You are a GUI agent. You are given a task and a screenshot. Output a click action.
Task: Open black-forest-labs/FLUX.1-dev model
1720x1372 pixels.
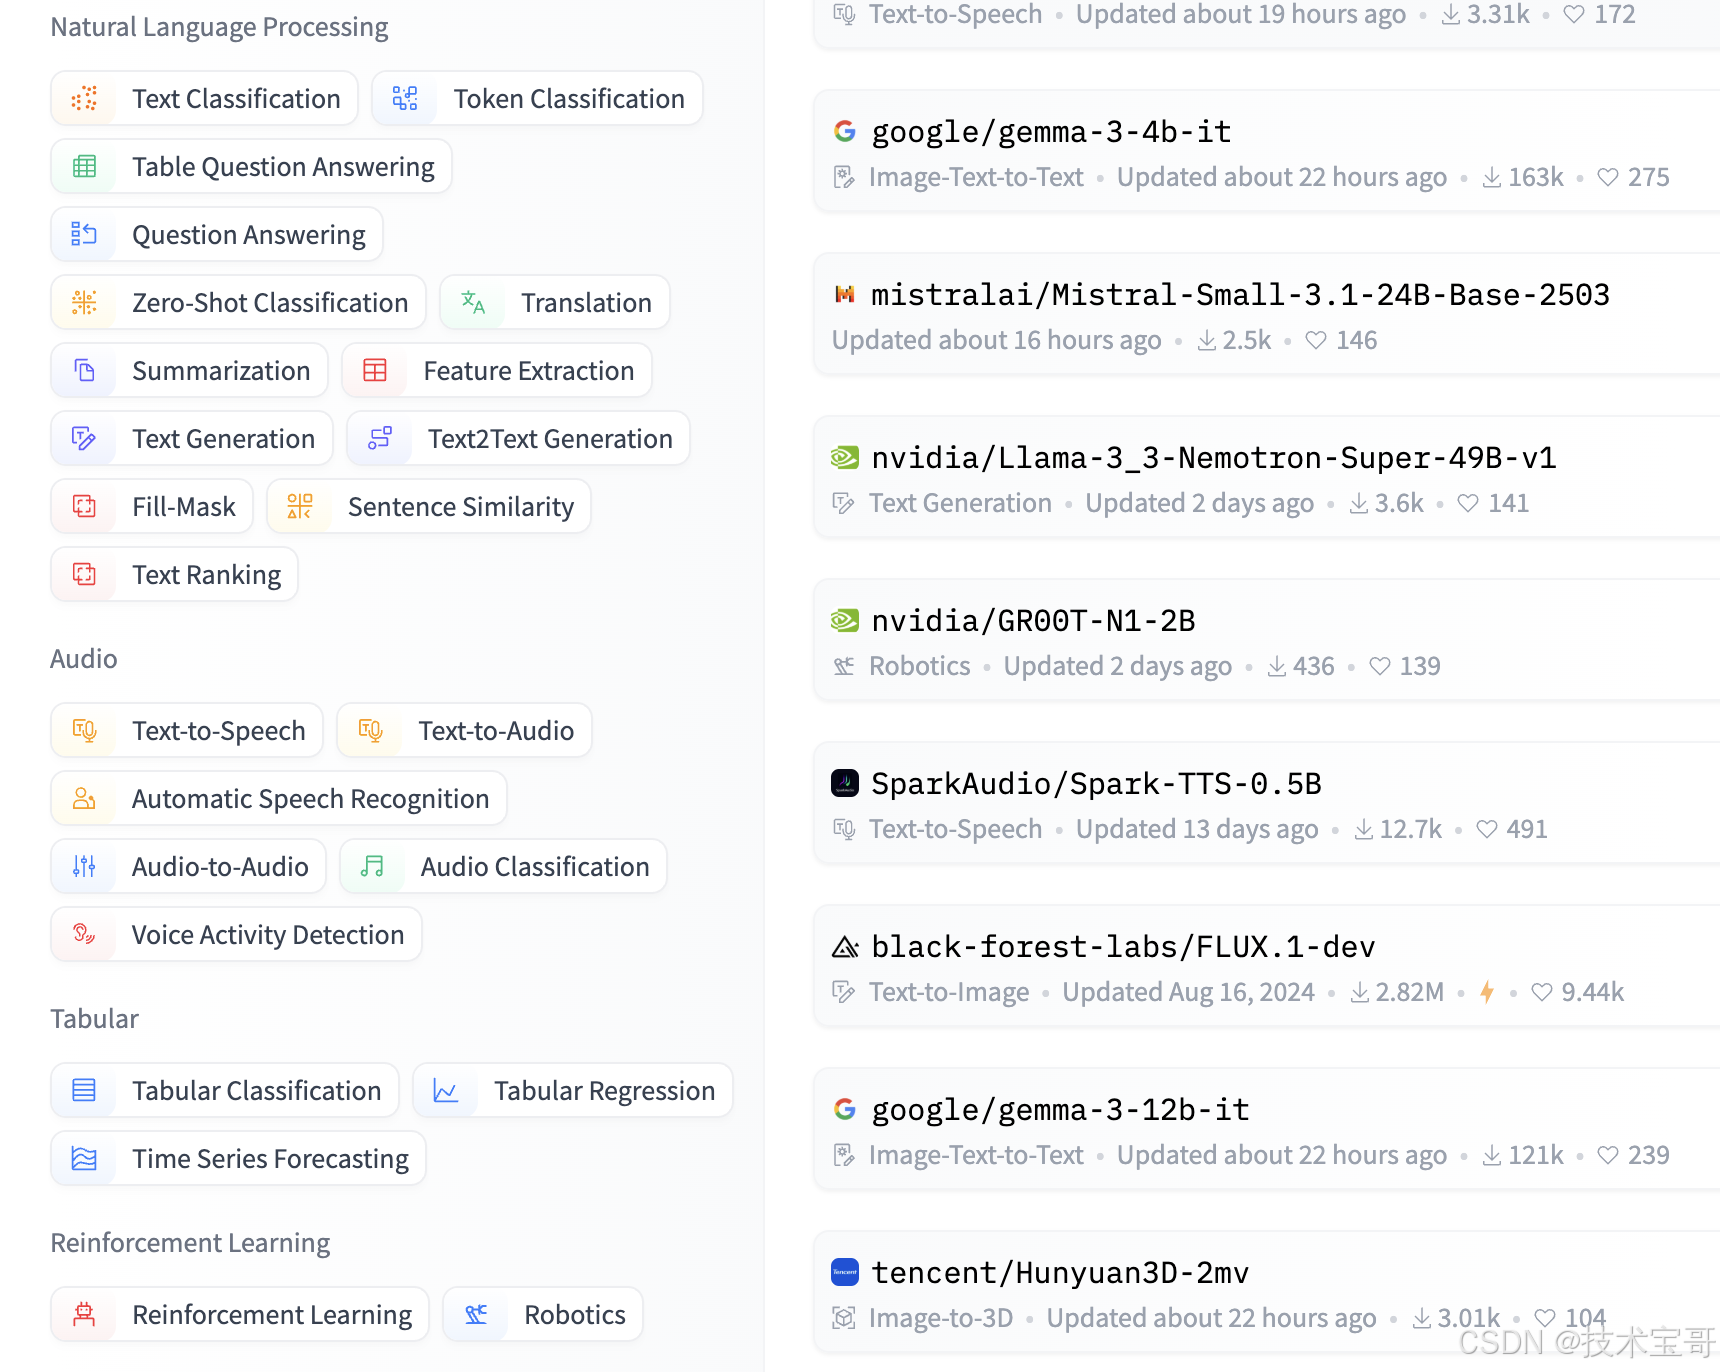[x=1123, y=946]
